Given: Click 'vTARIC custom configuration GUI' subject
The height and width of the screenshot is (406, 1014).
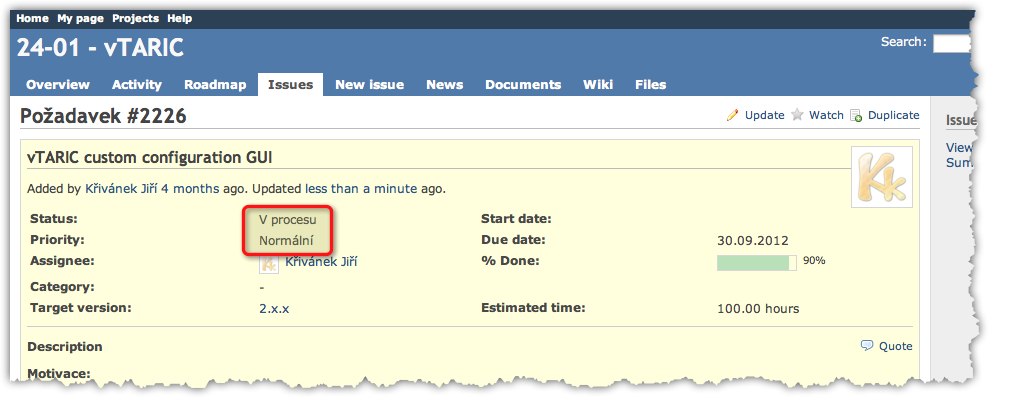Looking at the screenshot, I should click(149, 157).
